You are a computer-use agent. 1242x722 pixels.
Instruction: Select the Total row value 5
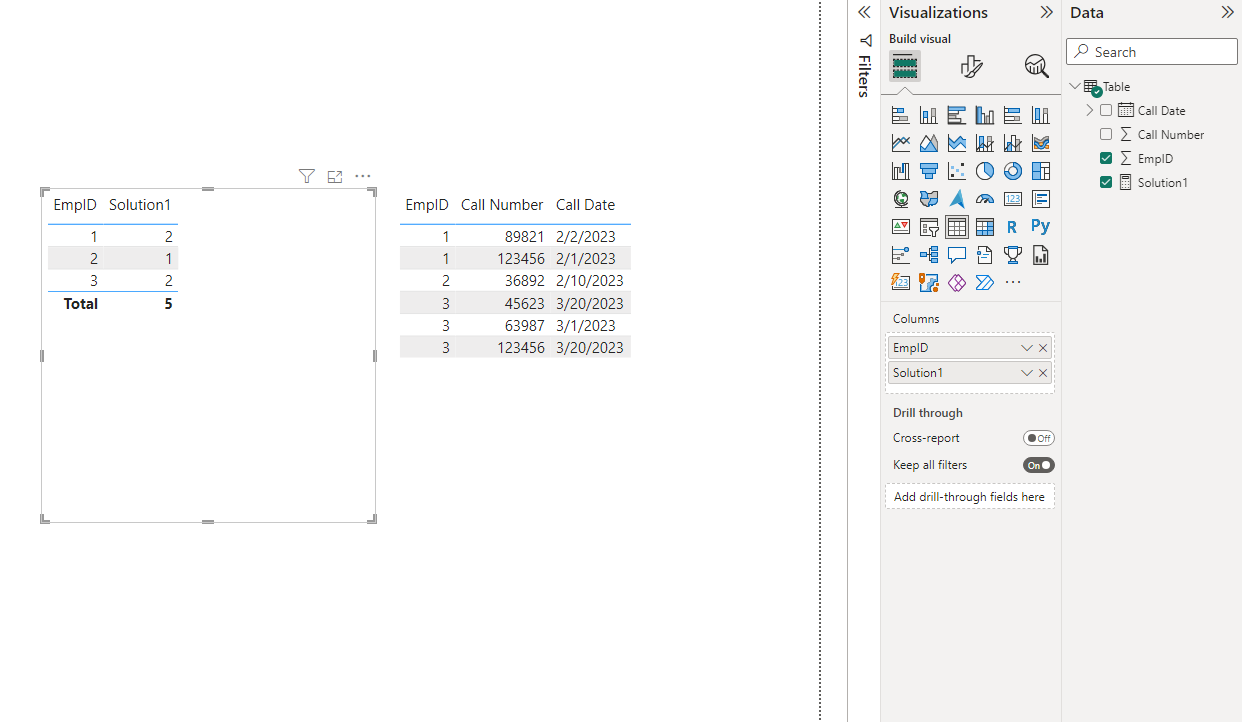(x=168, y=303)
